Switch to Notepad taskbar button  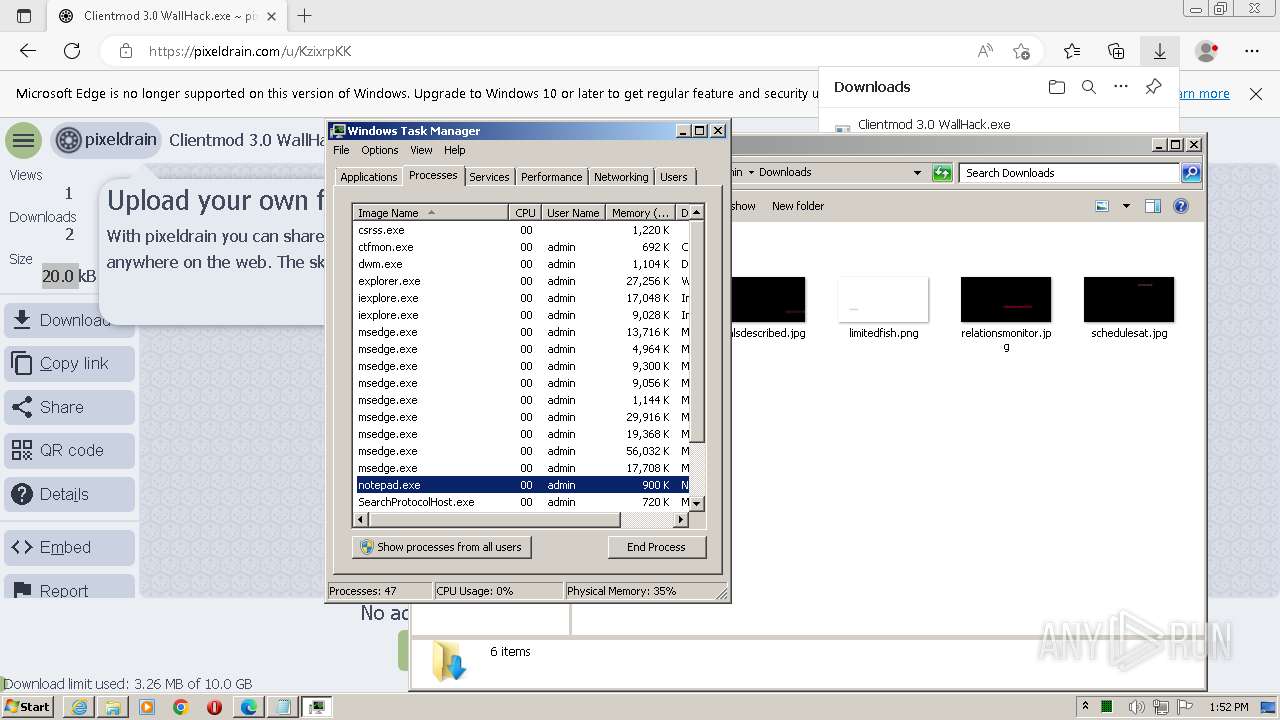(283, 707)
